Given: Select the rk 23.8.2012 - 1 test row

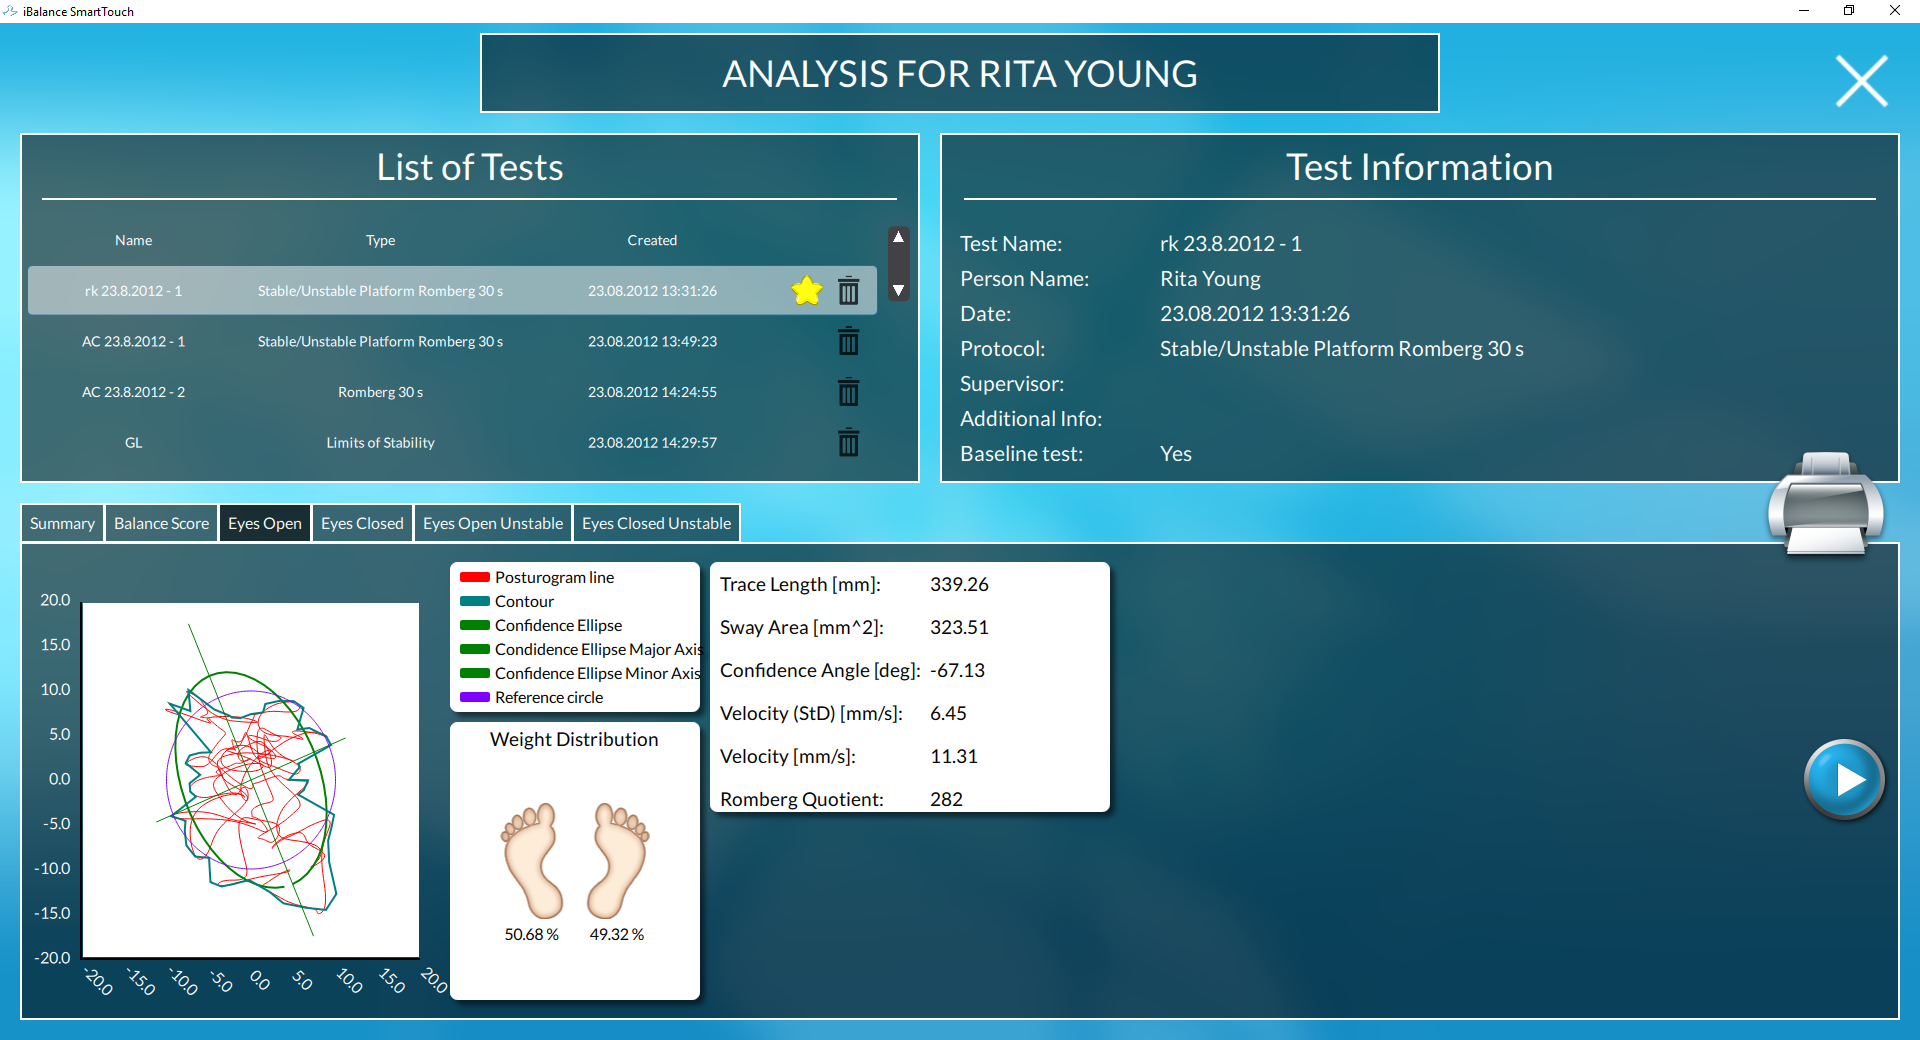Looking at the screenshot, I should [452, 291].
